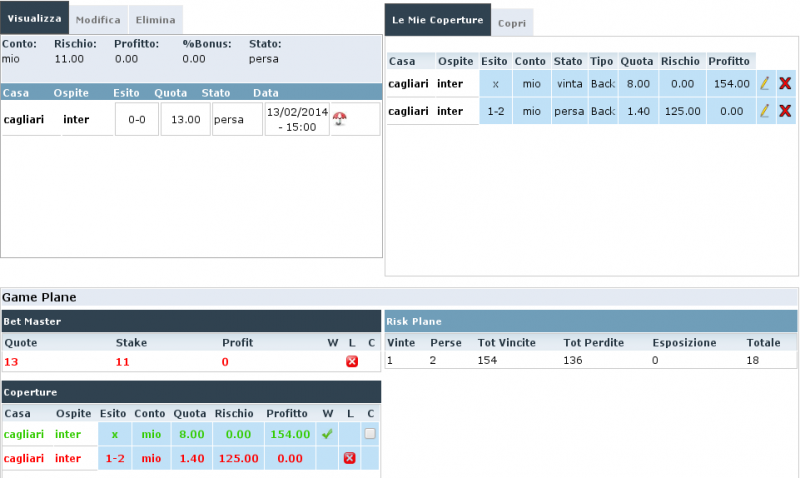This screenshot has width=800, height=478.
Task: Select the Le Mie Coperture tab
Action: coord(437,20)
